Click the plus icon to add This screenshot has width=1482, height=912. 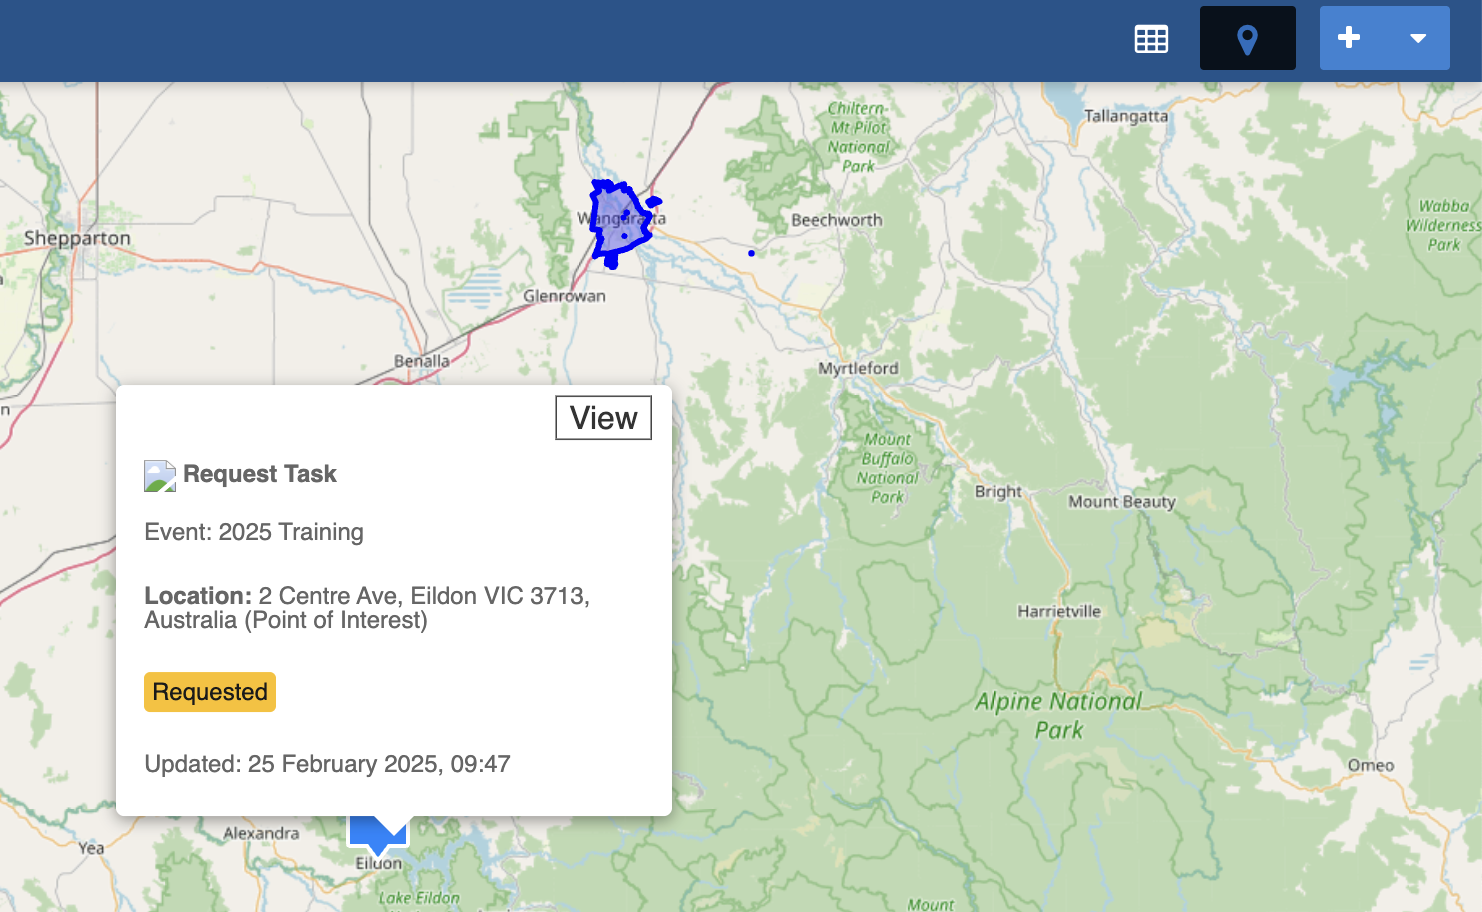point(1349,38)
